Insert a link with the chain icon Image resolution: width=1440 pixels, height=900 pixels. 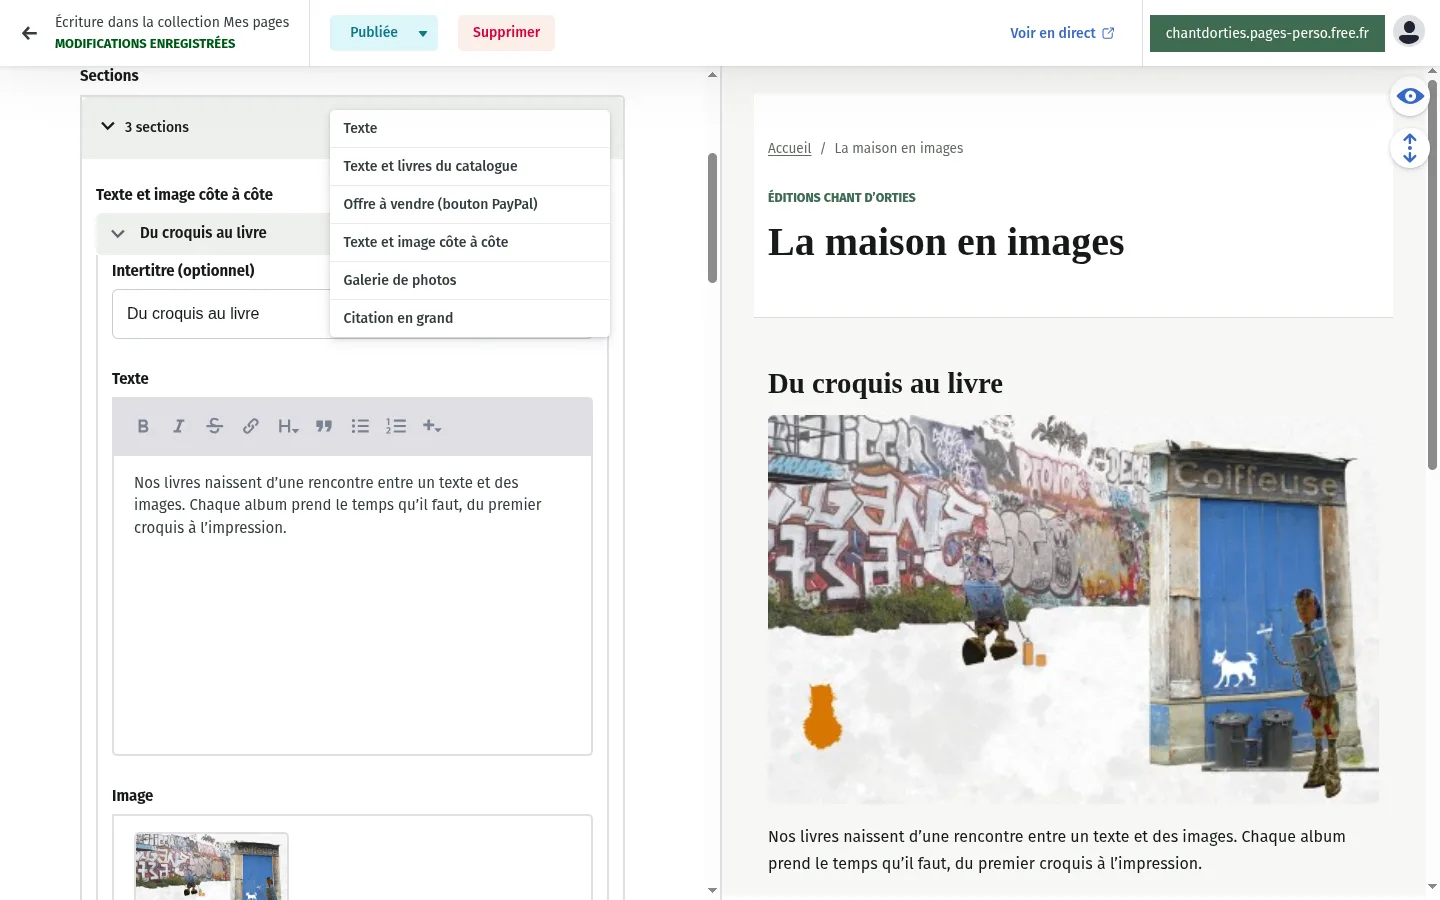point(251,426)
